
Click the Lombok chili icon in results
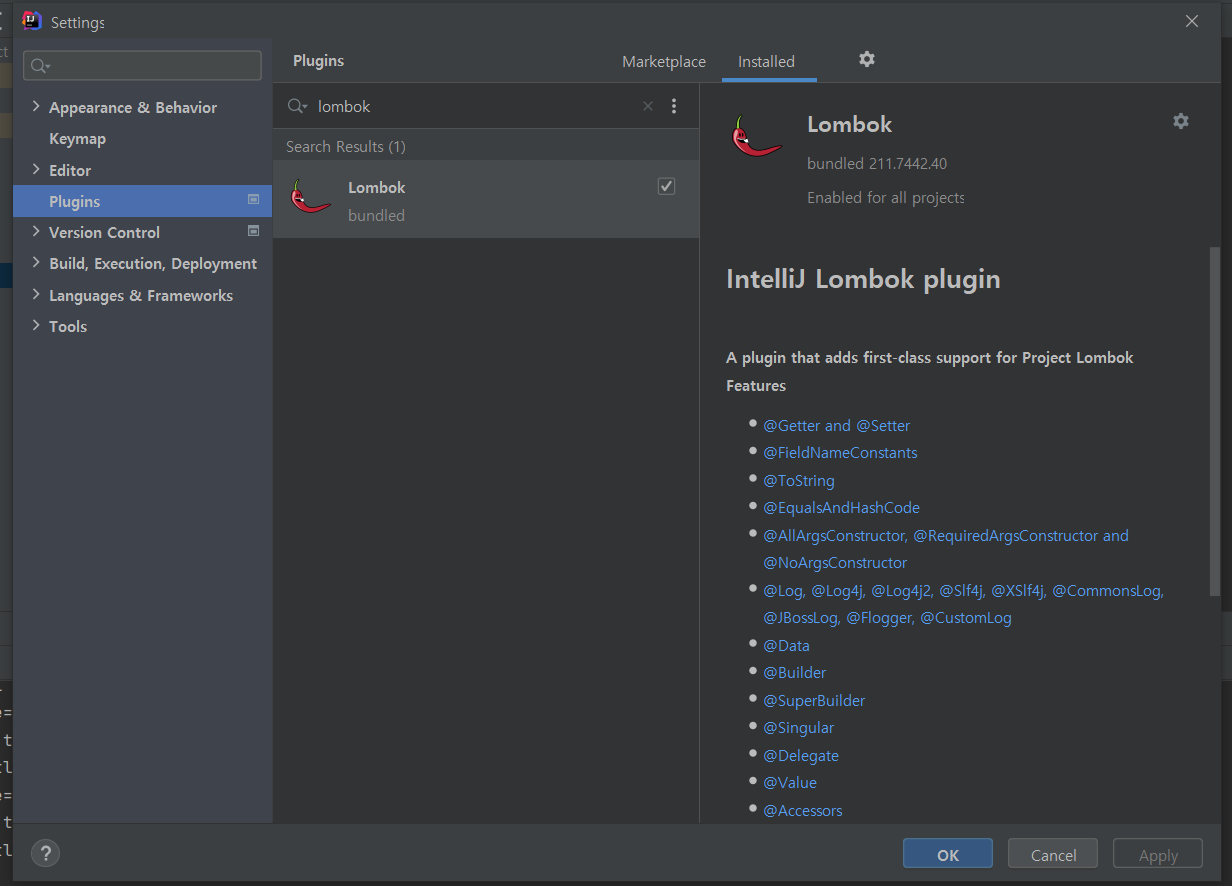click(310, 196)
